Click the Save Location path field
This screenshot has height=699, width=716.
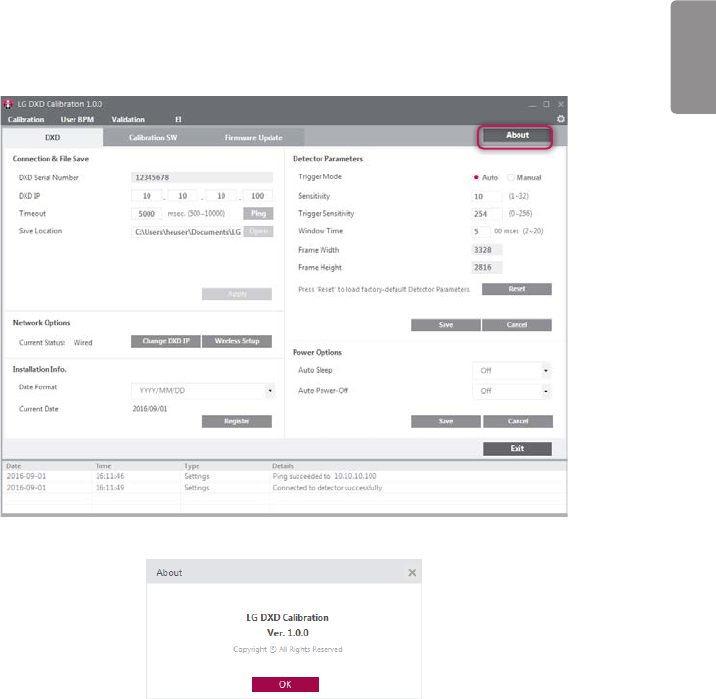(187, 232)
